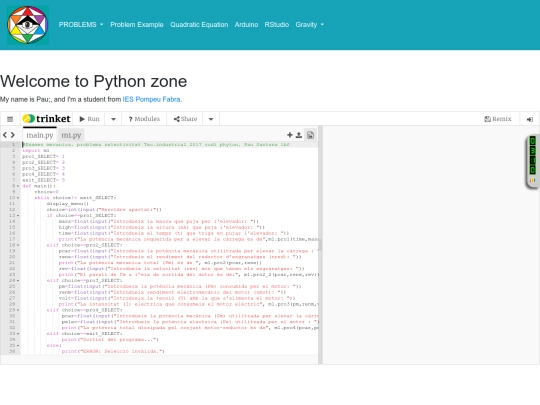Collapse the while loop fold at line 10
Image resolution: width=540 pixels, height=405 pixels.
pyautogui.click(x=18, y=198)
